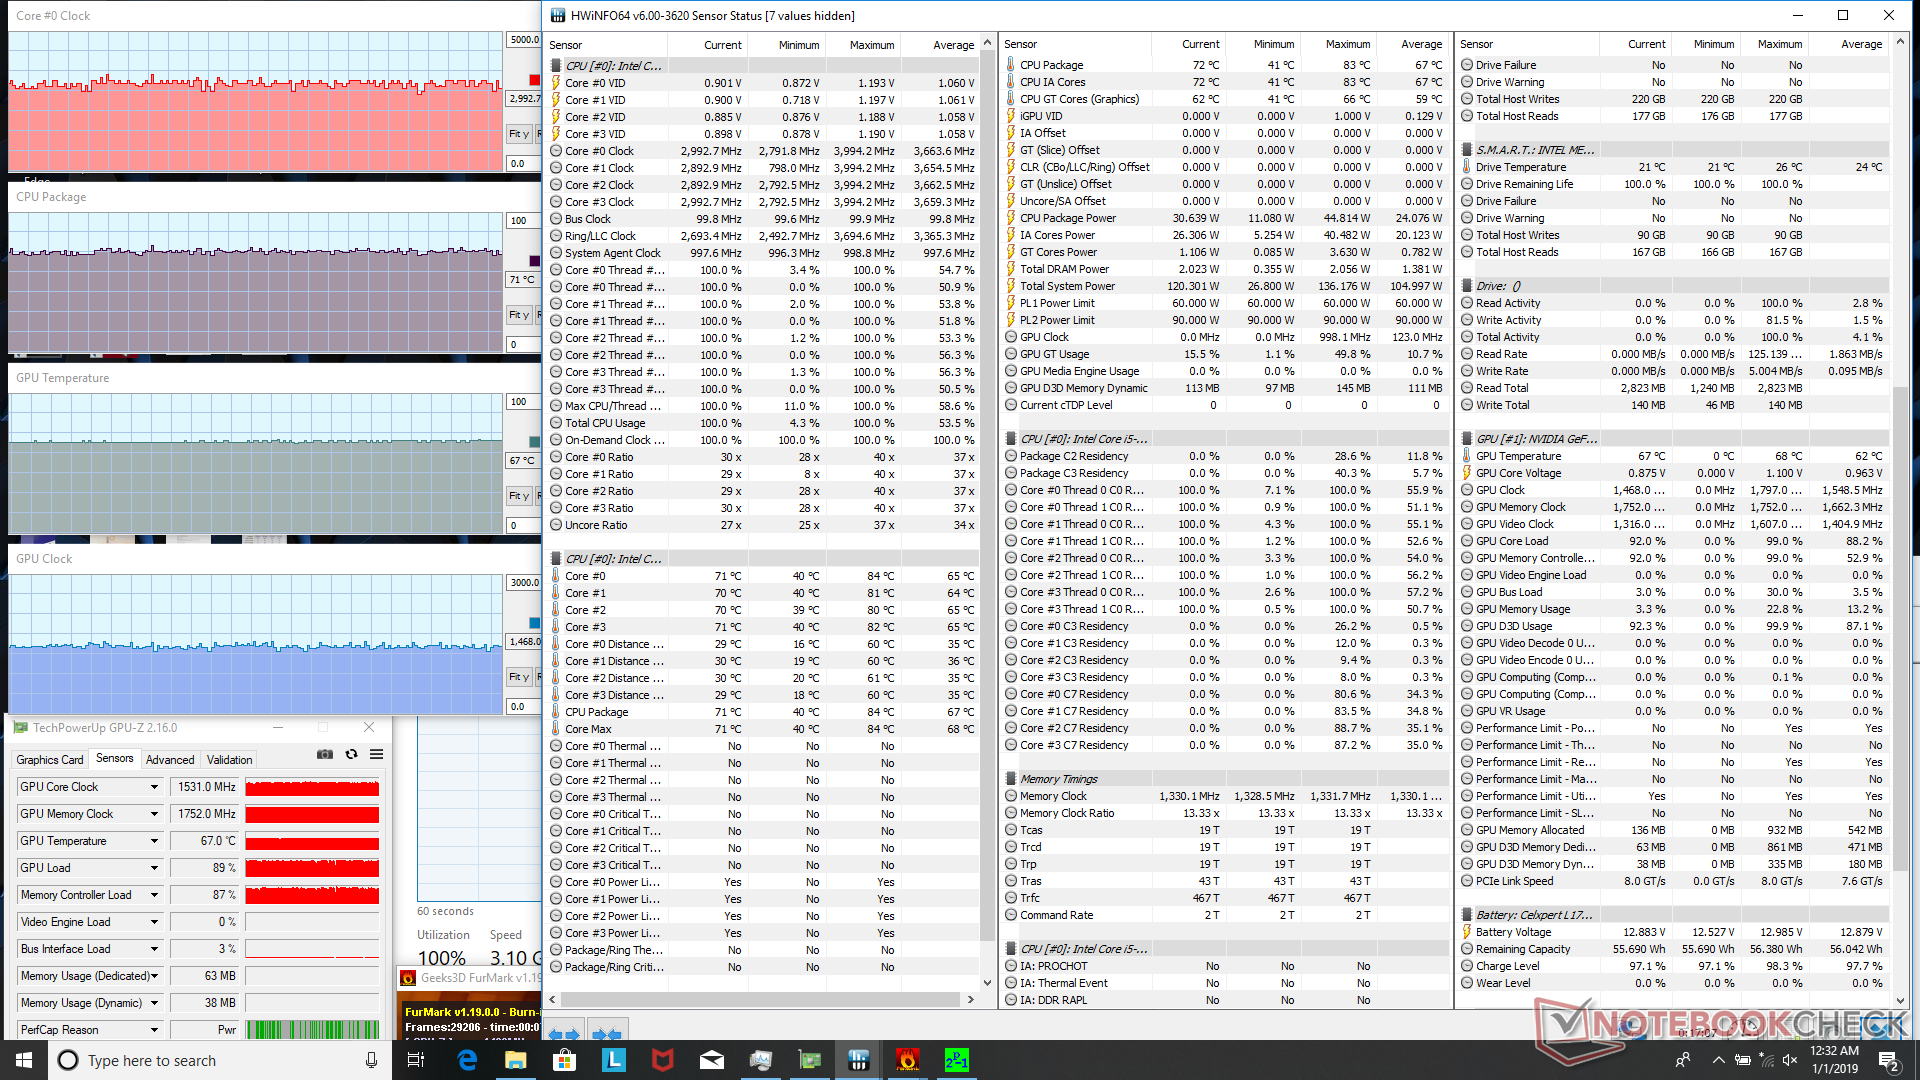The height and width of the screenshot is (1080, 1920).
Task: Click GPU-Z screenshot camera icon
Action: tap(325, 755)
